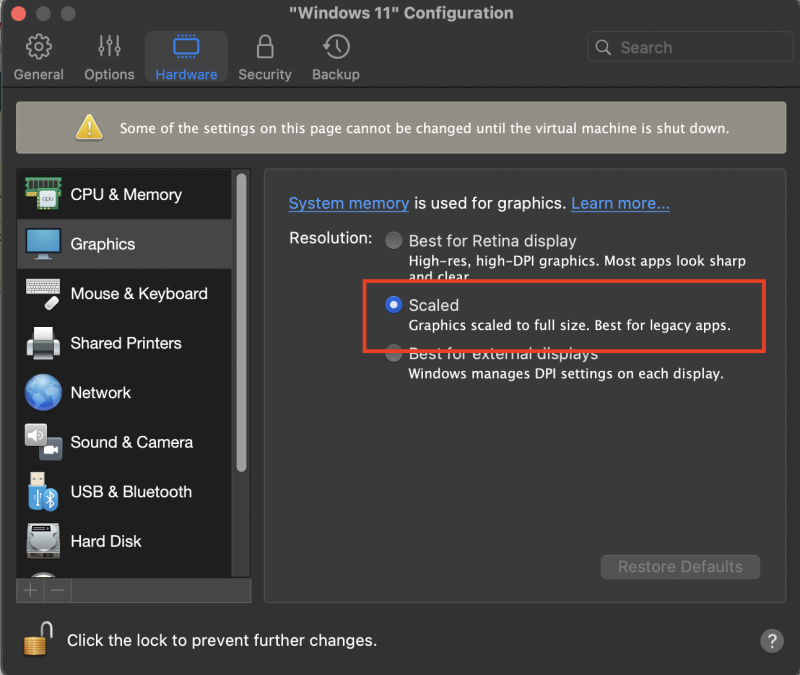The image size is (800, 675).
Task: Click the lock to prevent changes
Action: point(39,638)
